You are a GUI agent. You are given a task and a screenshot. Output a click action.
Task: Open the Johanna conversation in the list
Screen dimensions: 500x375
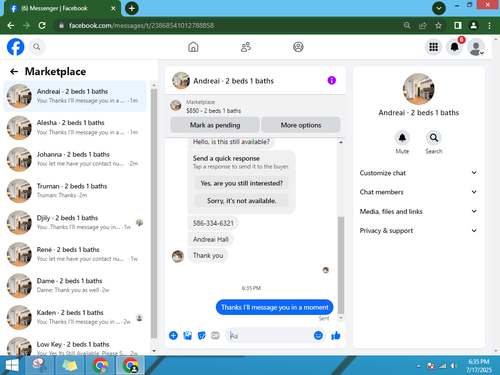point(75,159)
